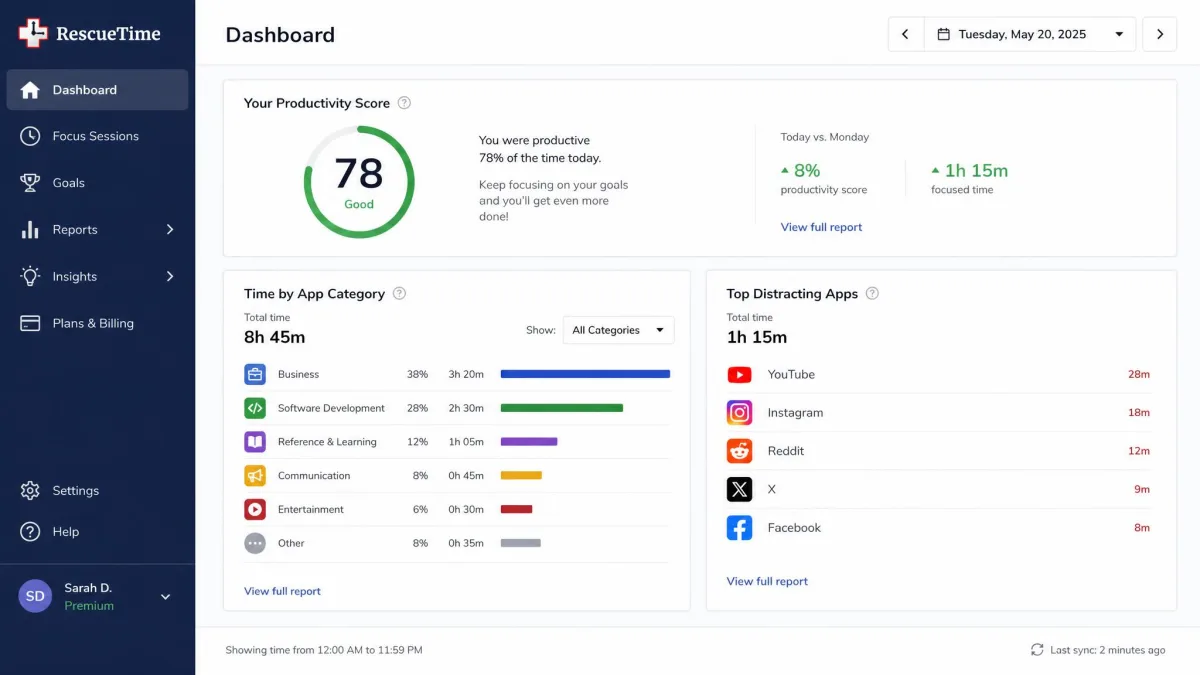
Task: Click the Help question mark icon
Action: click(x=30, y=532)
